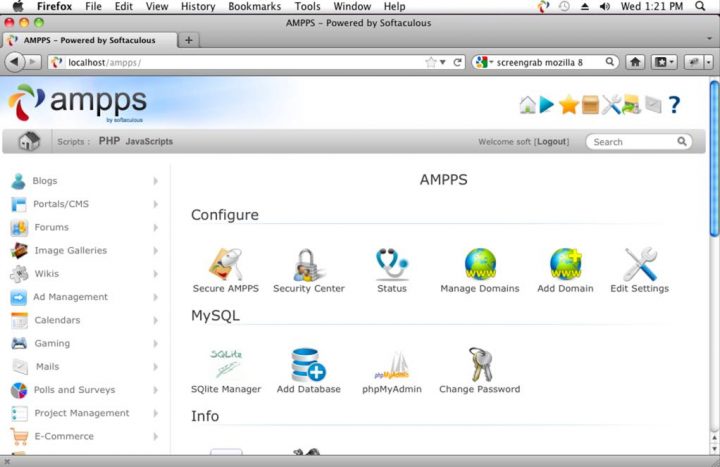Click the AMPPS search input field
720x467 pixels.
coord(631,142)
